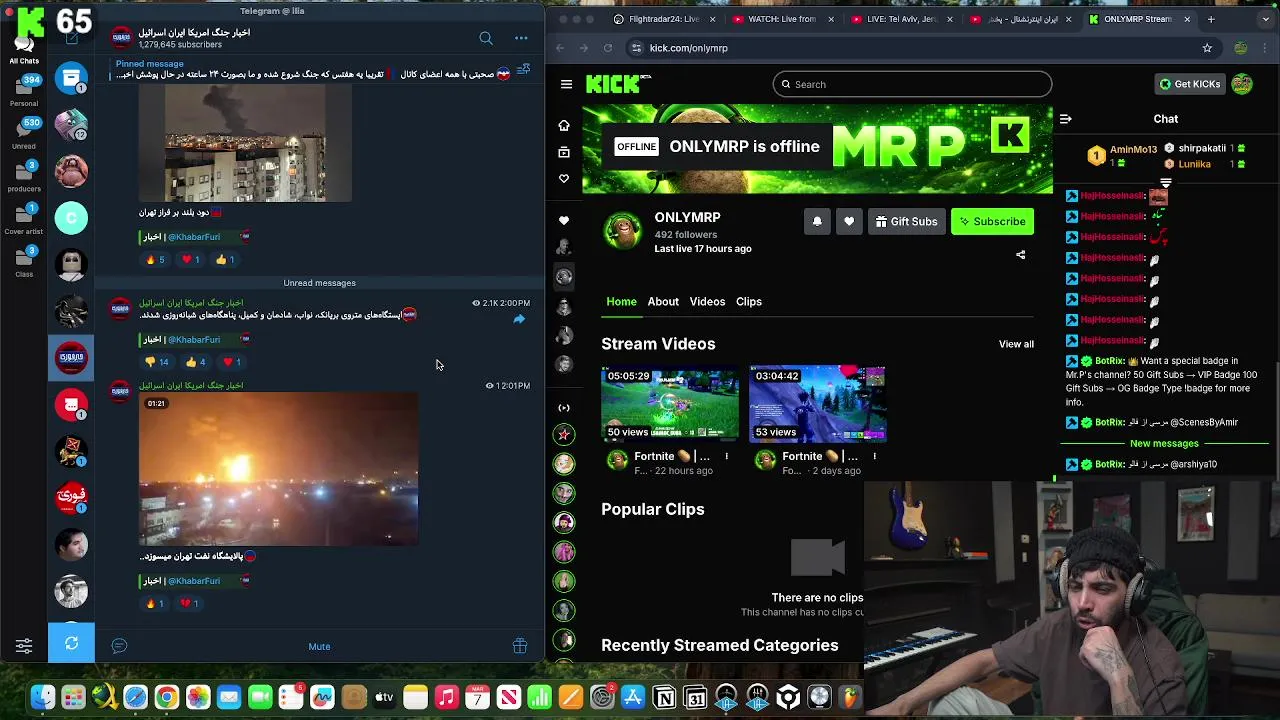
Task: Go back in Chrome
Action: click(x=560, y=48)
